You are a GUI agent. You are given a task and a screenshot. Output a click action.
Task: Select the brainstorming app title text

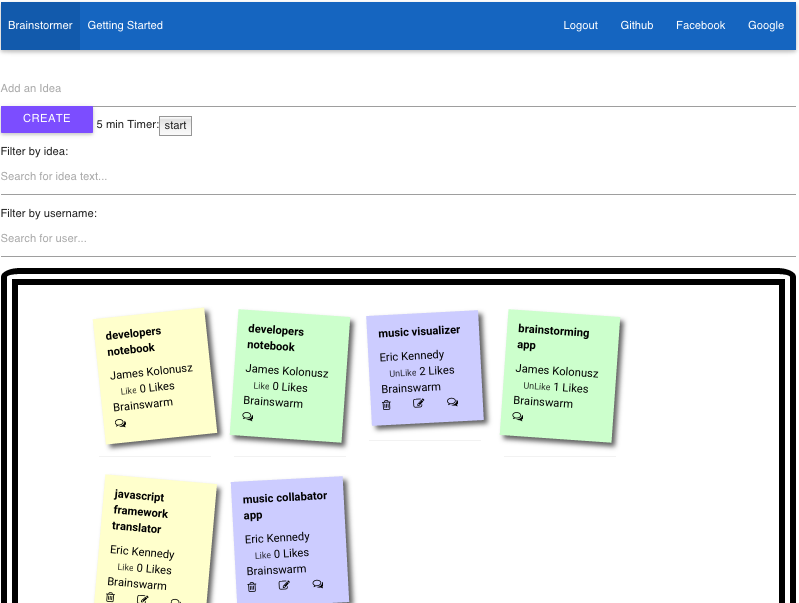pyautogui.click(x=553, y=337)
